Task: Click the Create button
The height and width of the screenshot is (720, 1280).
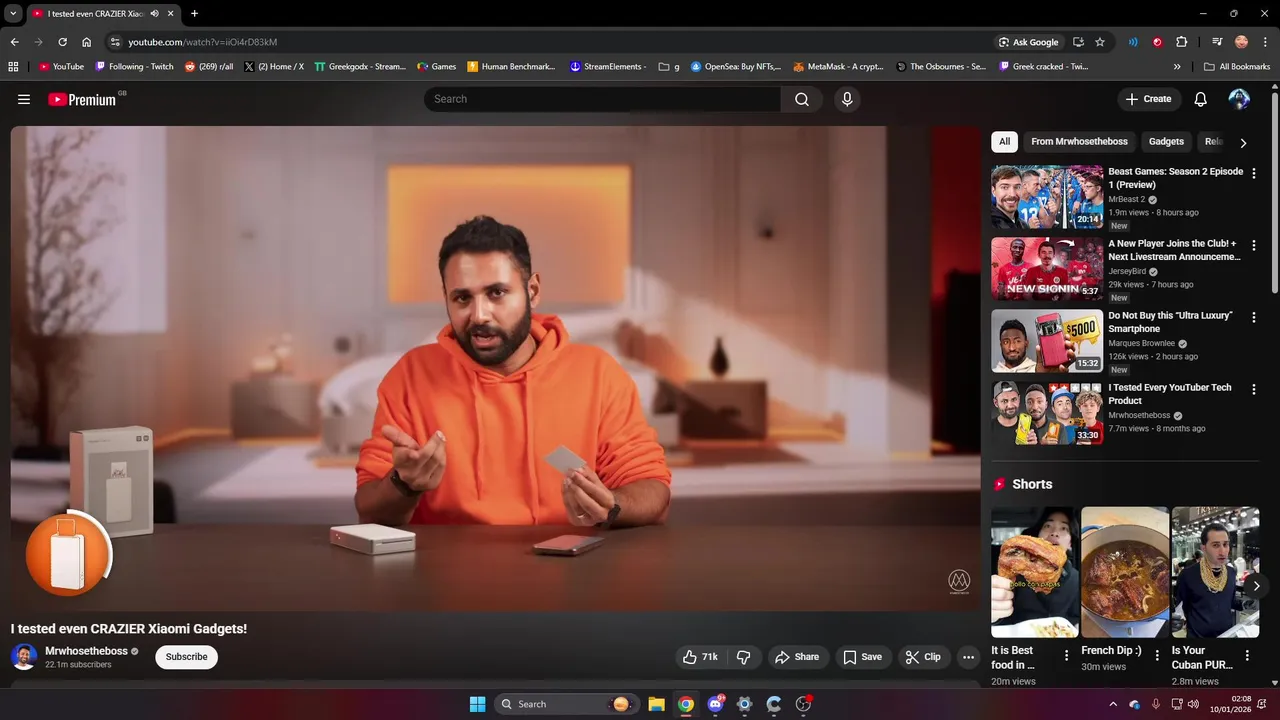Action: pos(1148,99)
